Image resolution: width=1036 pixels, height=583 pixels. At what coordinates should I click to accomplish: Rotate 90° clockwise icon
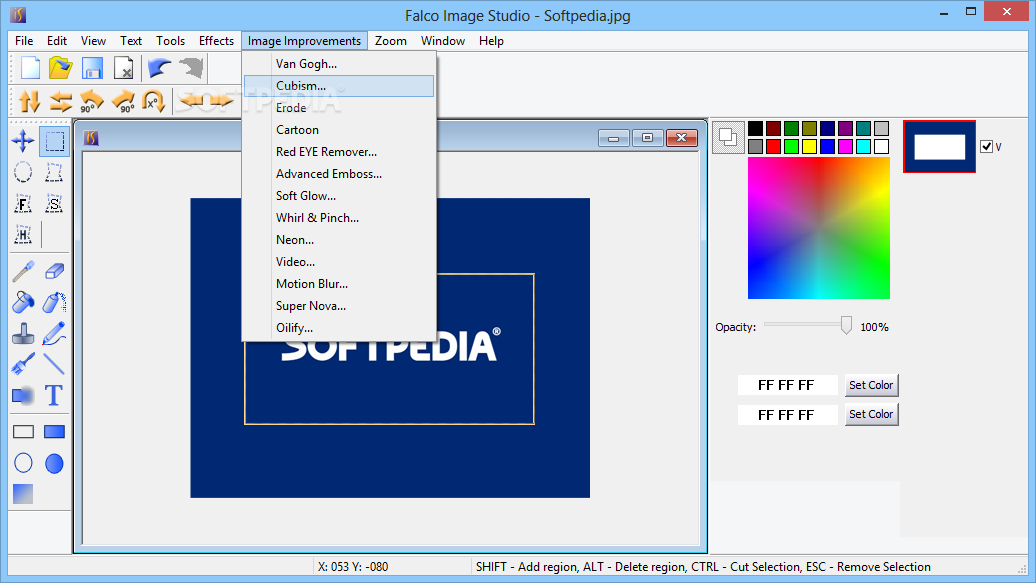coord(123,101)
